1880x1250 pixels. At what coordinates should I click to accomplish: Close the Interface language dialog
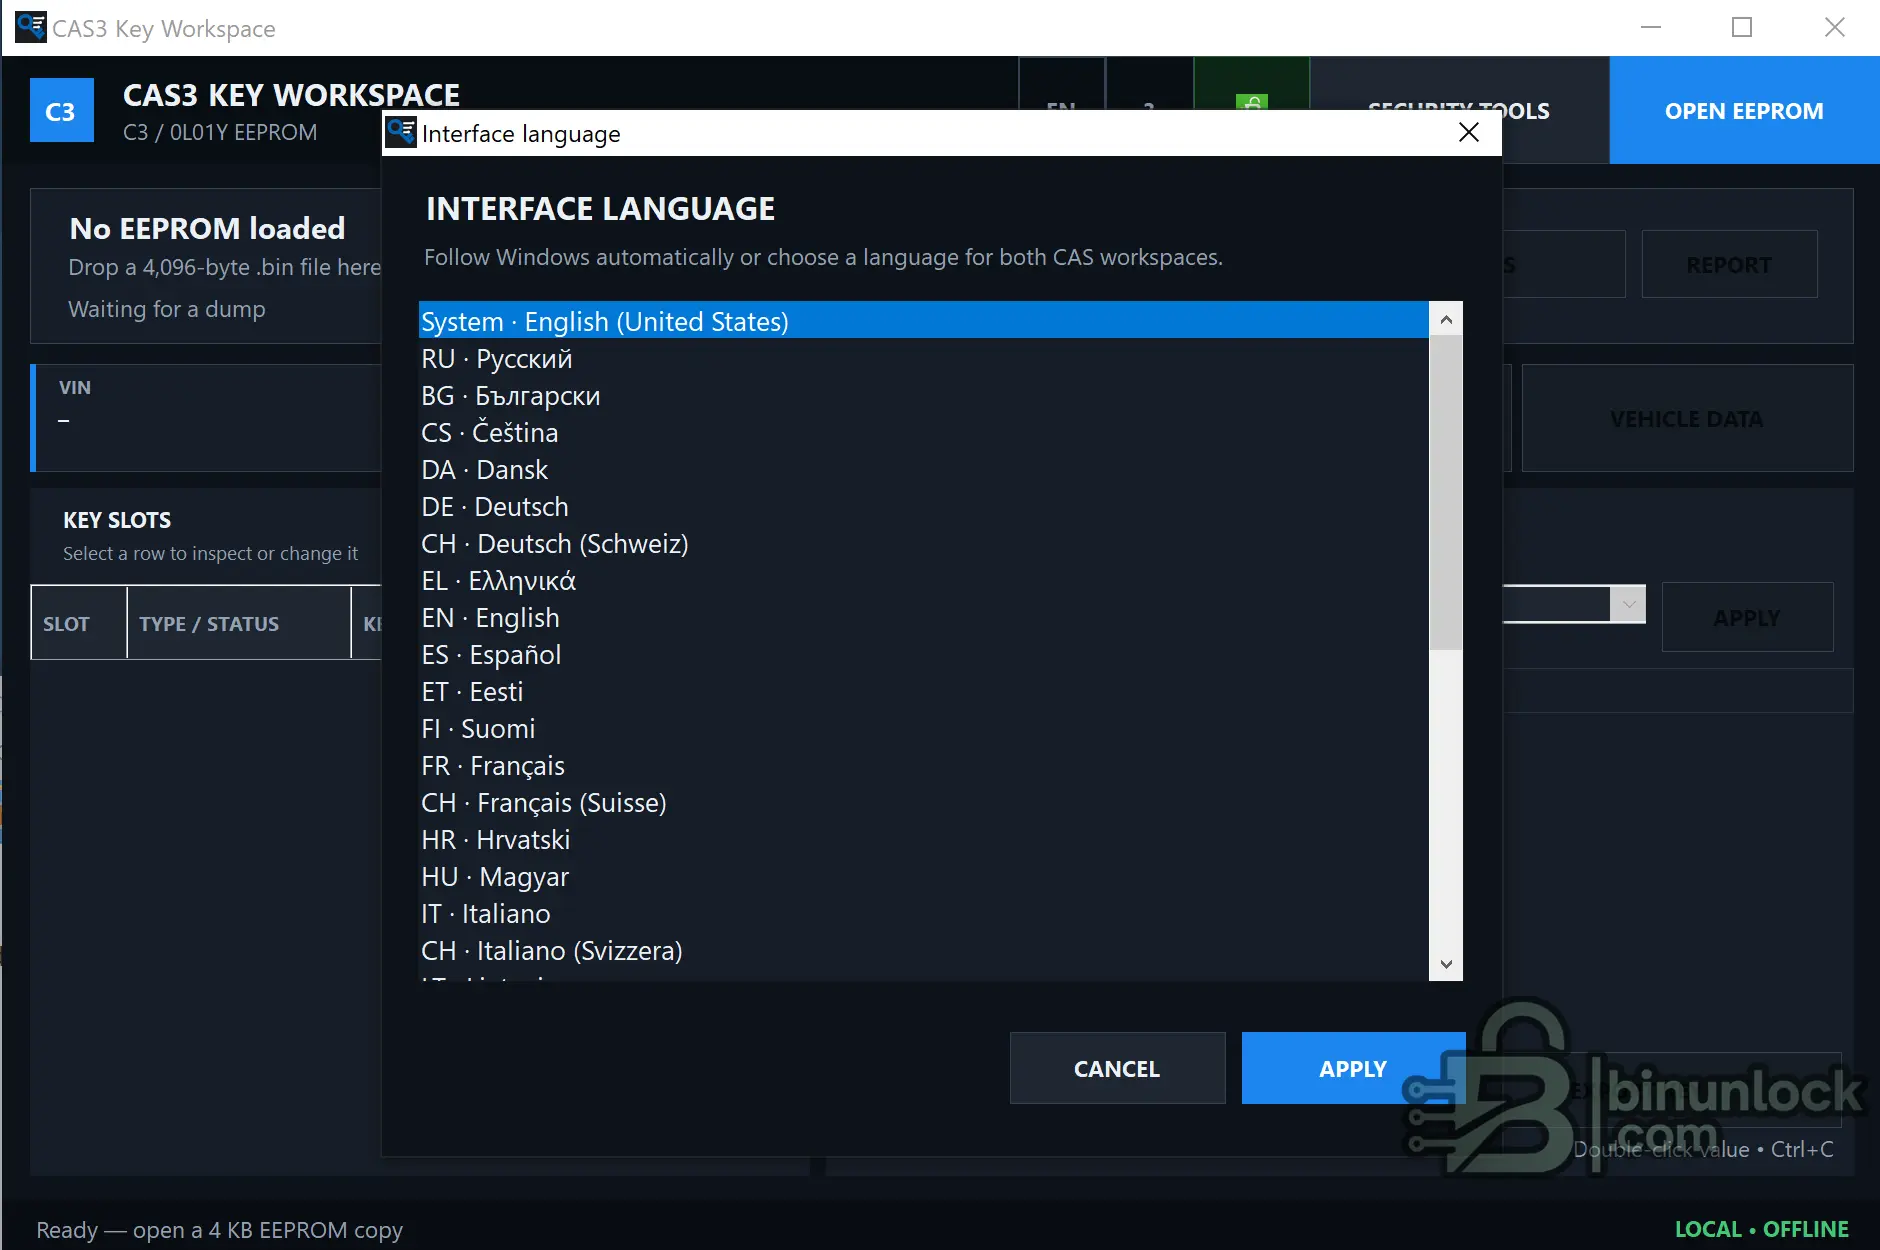point(1468,132)
